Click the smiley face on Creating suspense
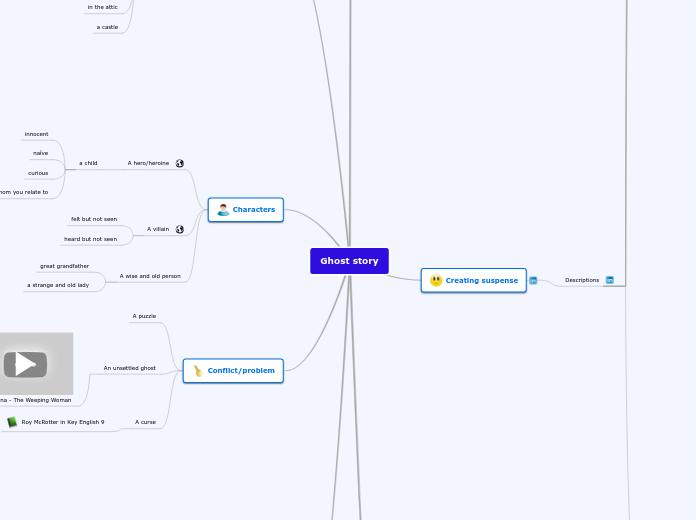Viewport: 696px width, 520px height. pyautogui.click(x=436, y=281)
